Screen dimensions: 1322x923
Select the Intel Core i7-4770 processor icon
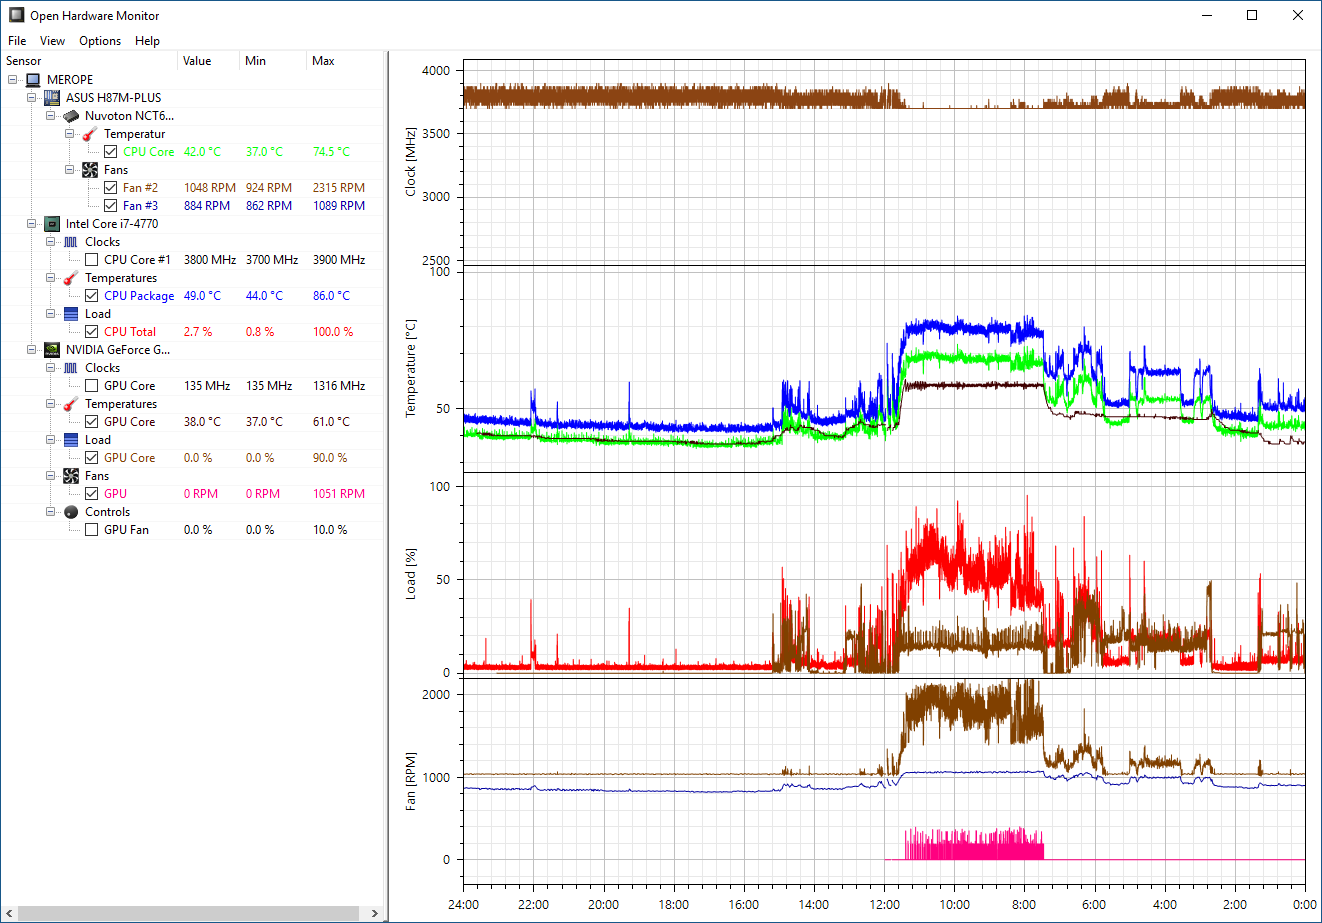point(52,224)
